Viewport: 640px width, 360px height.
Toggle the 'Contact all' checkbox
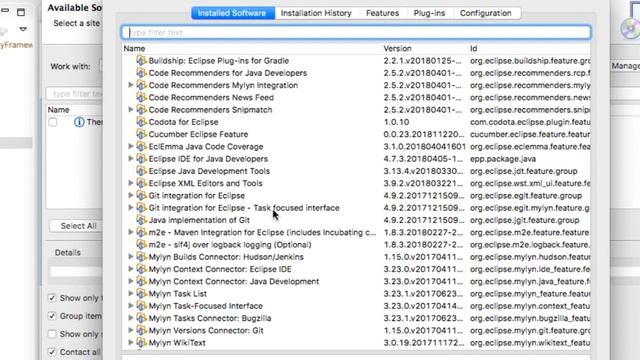click(52, 352)
